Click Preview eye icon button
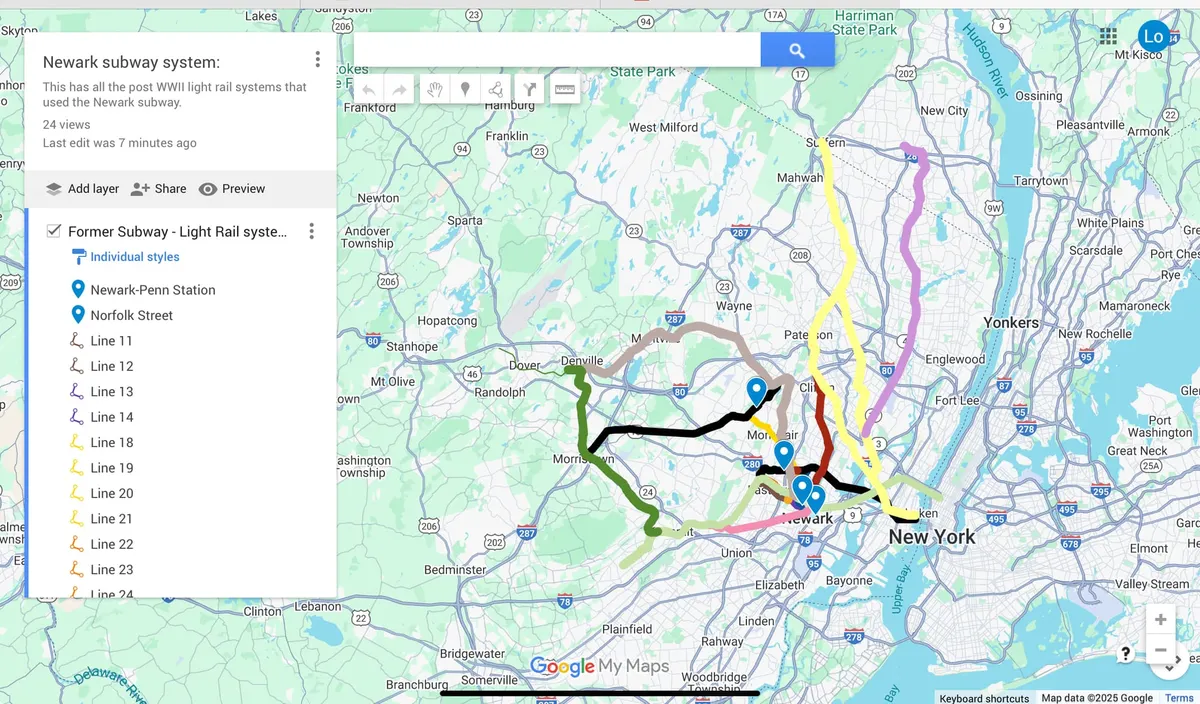The width and height of the screenshot is (1200, 704). pos(232,188)
